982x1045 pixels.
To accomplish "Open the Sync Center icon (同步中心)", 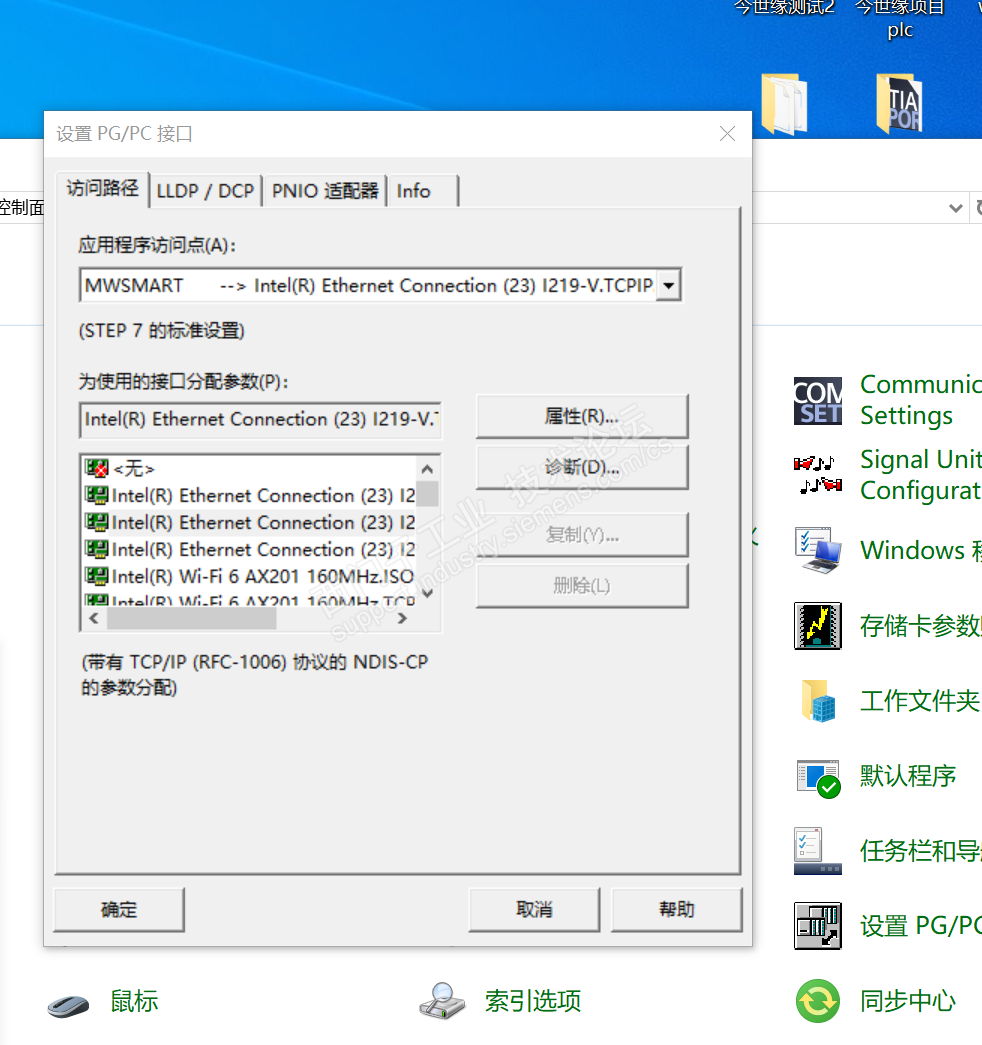I will click(817, 1000).
